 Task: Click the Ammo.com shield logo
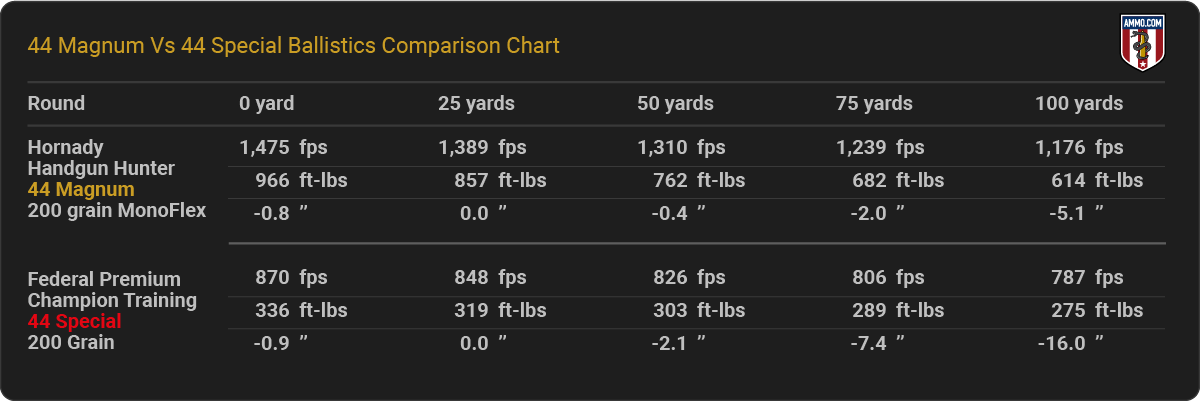pos(1140,44)
